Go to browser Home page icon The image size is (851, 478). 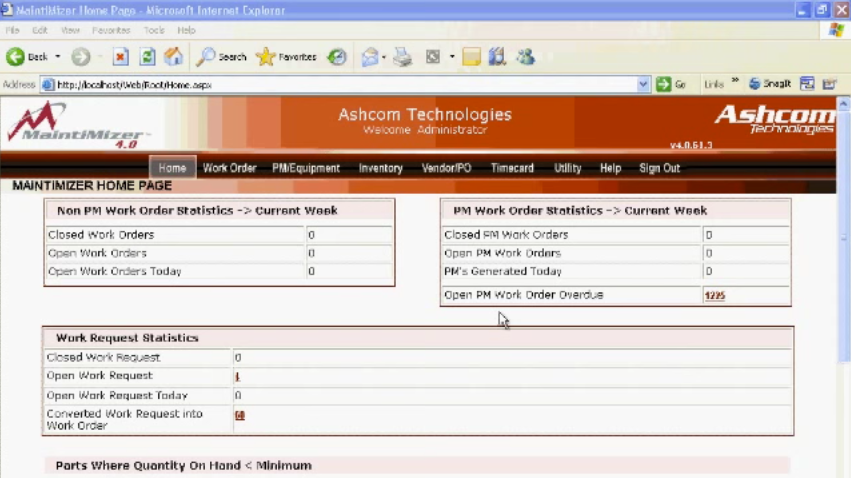[x=174, y=56]
